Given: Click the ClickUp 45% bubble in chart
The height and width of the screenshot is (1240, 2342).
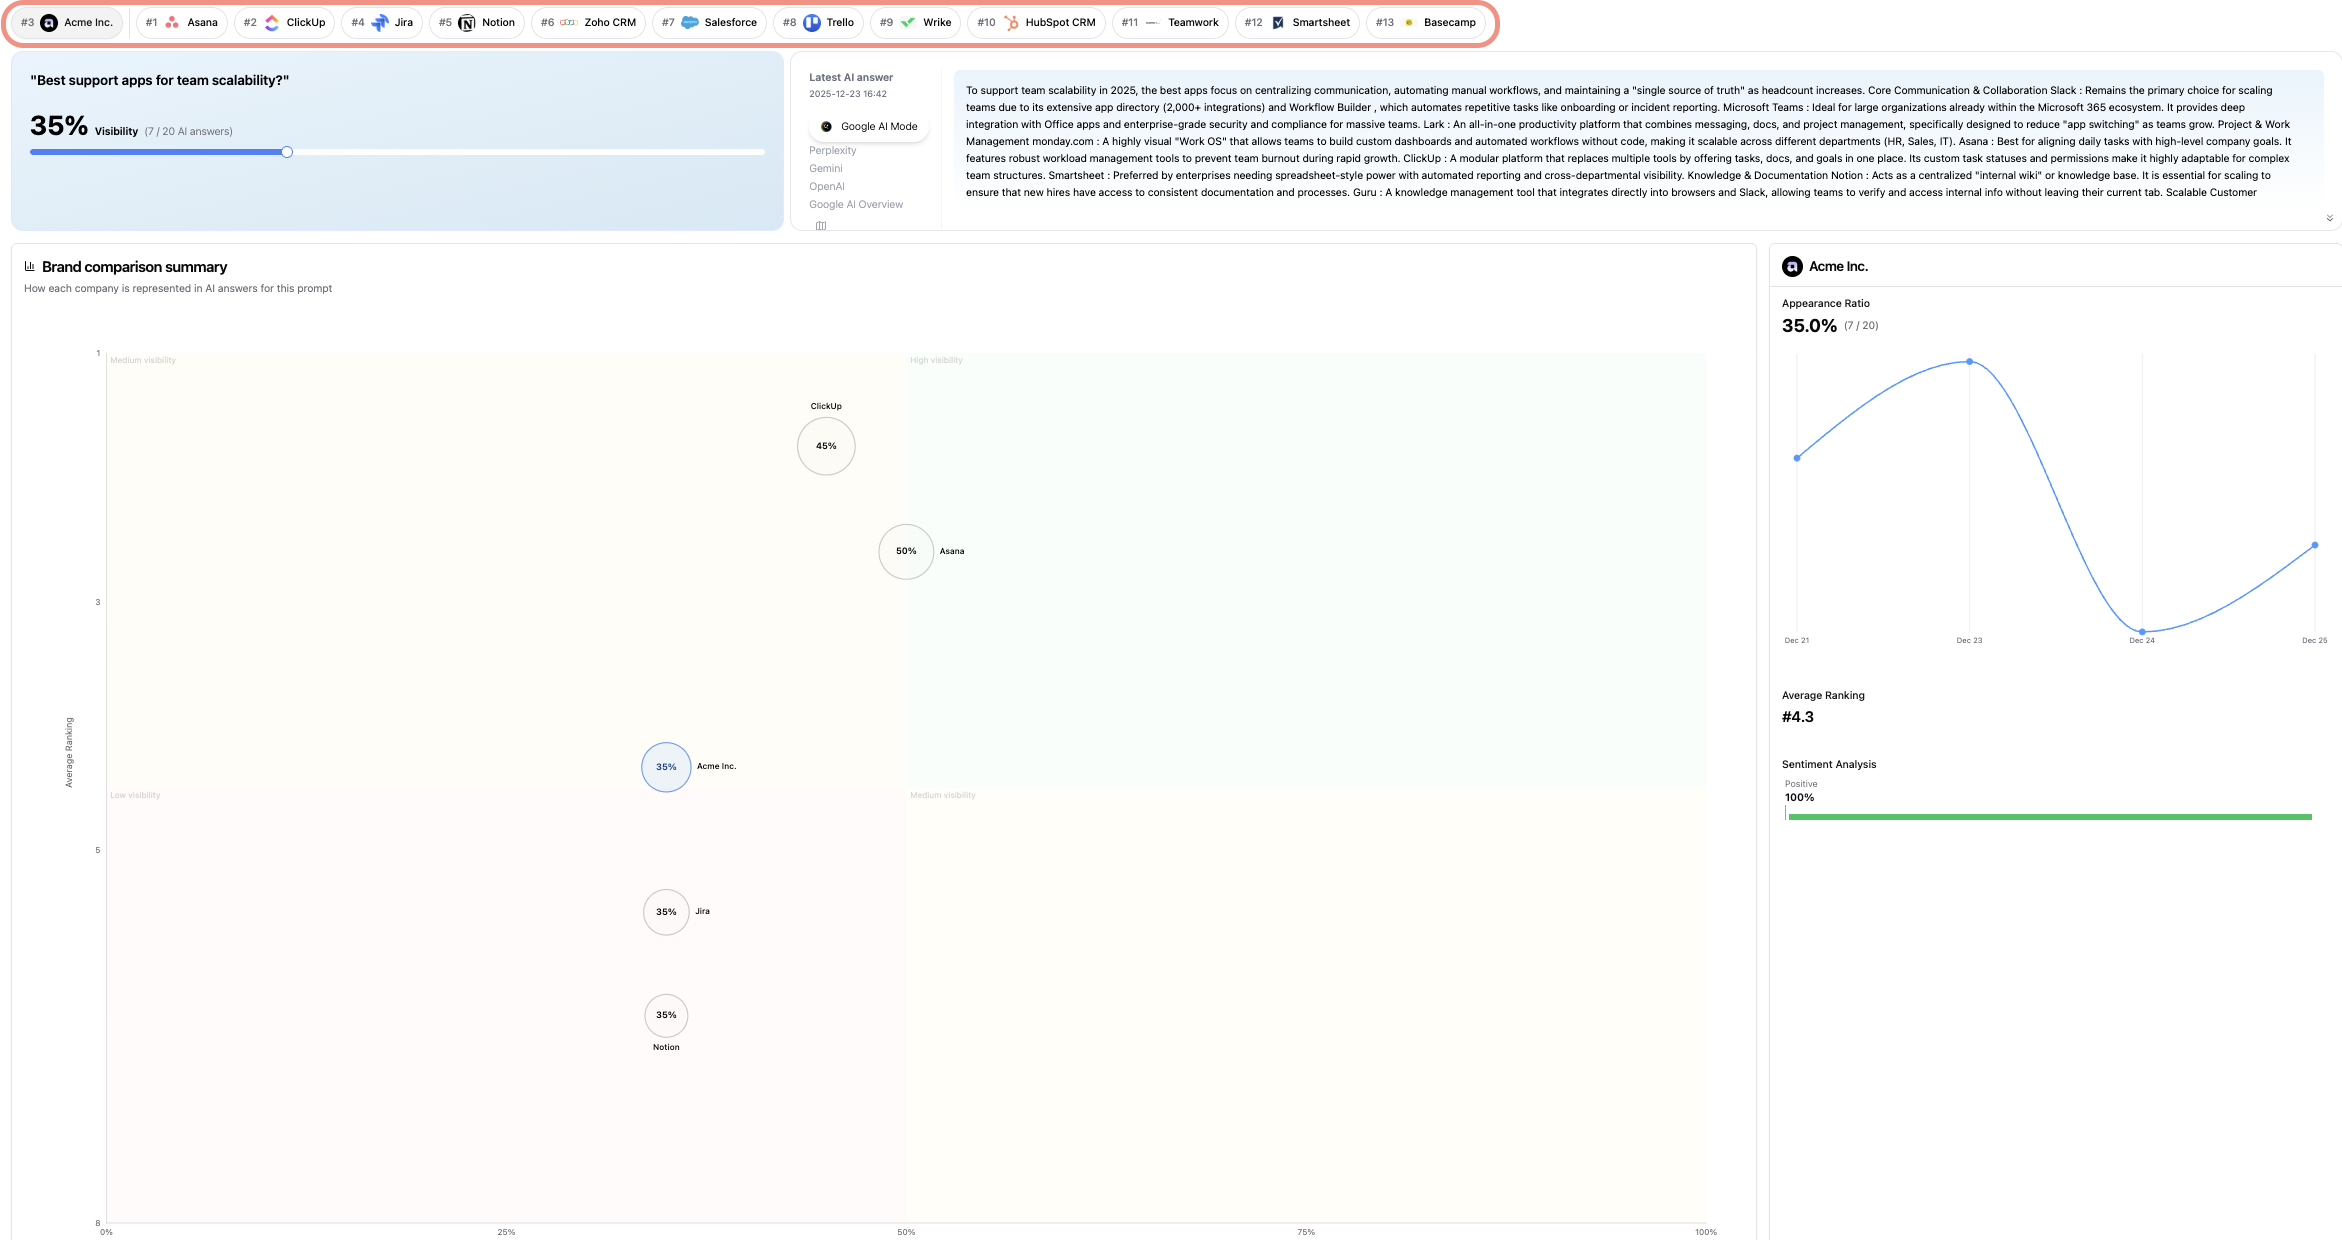Looking at the screenshot, I should pos(826,446).
